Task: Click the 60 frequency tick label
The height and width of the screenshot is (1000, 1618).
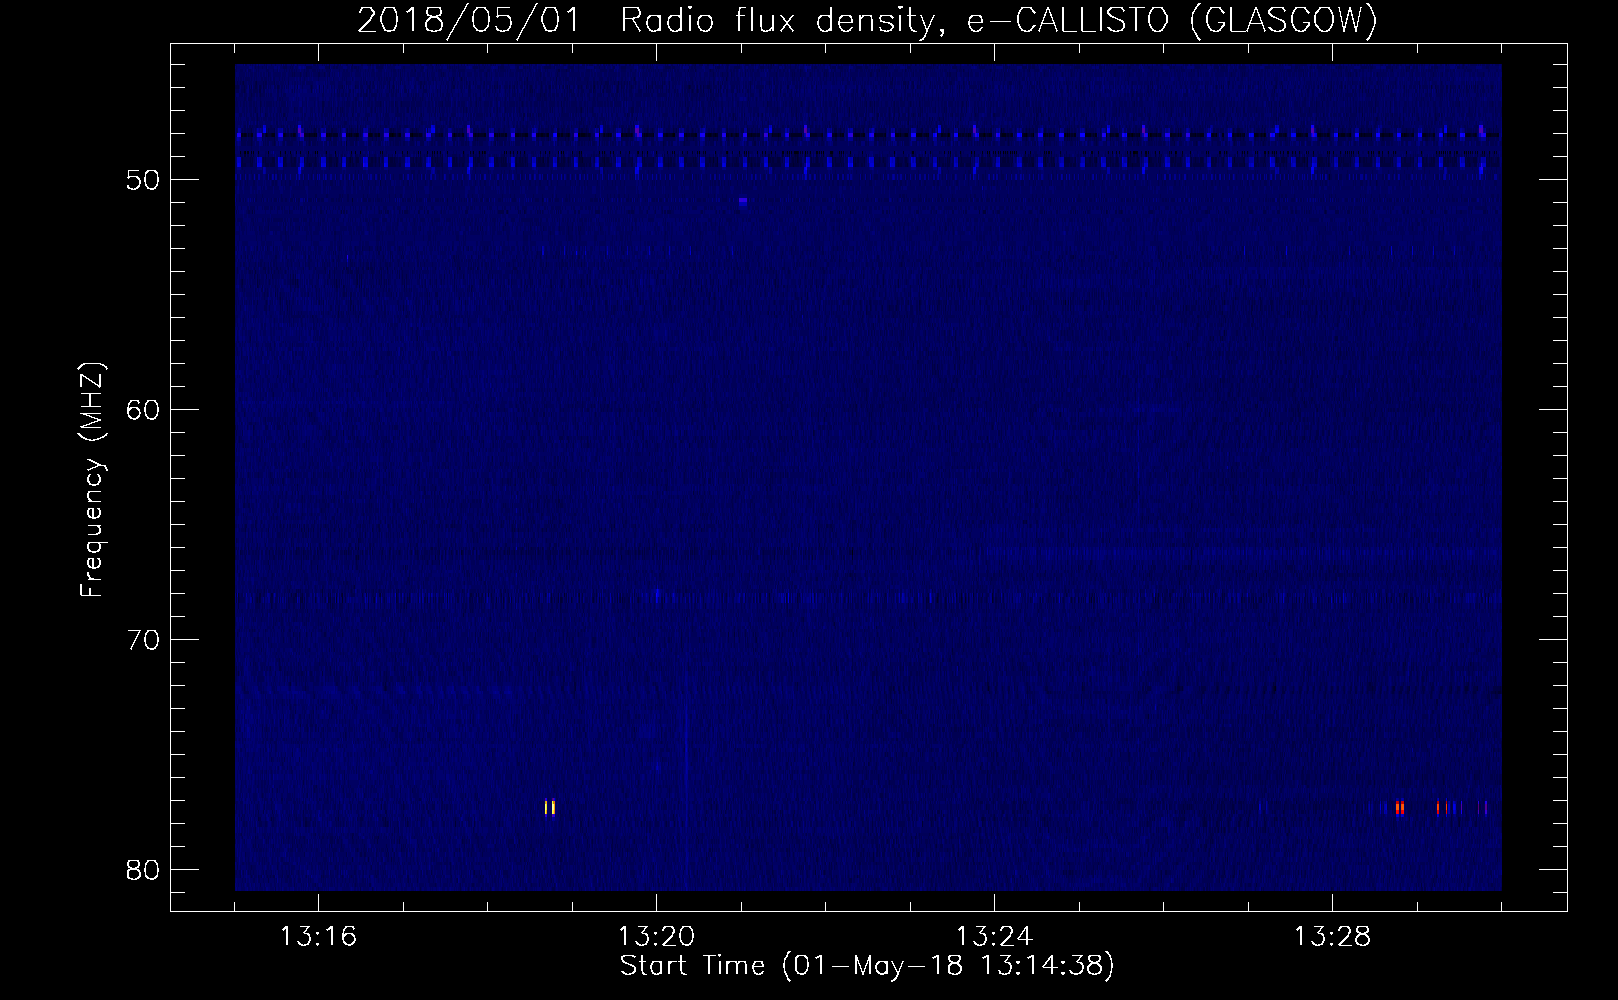Action: tap(144, 411)
